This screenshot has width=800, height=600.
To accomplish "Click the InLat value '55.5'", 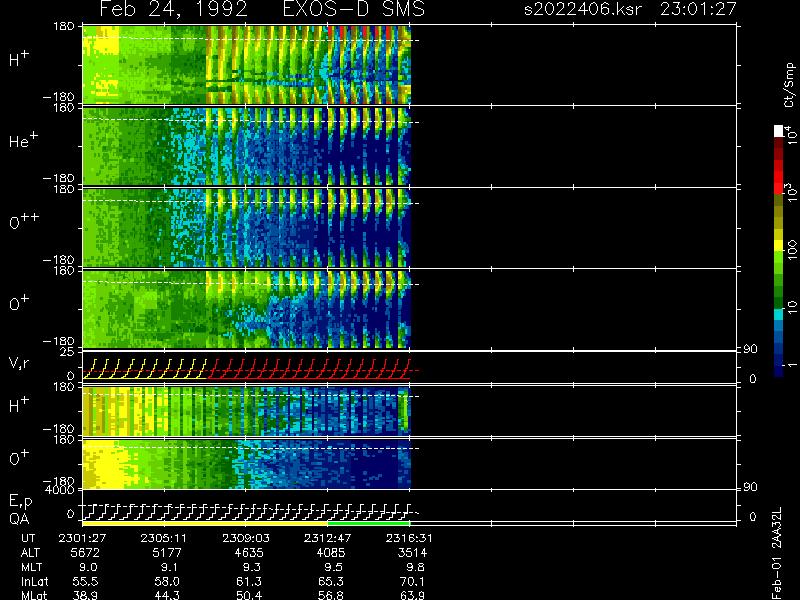I will point(85,581).
